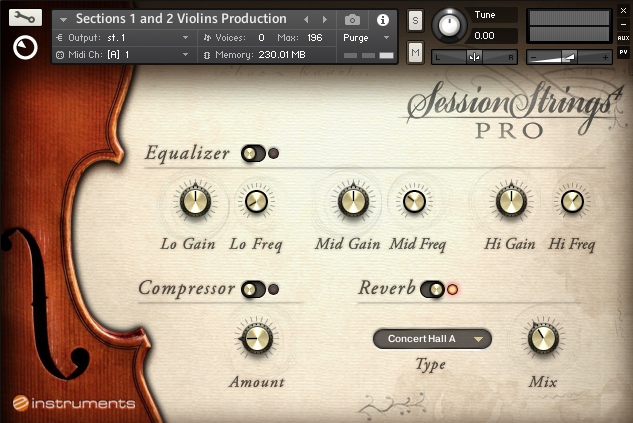
Task: Minimize the instrument with minus button
Action: coord(623,24)
